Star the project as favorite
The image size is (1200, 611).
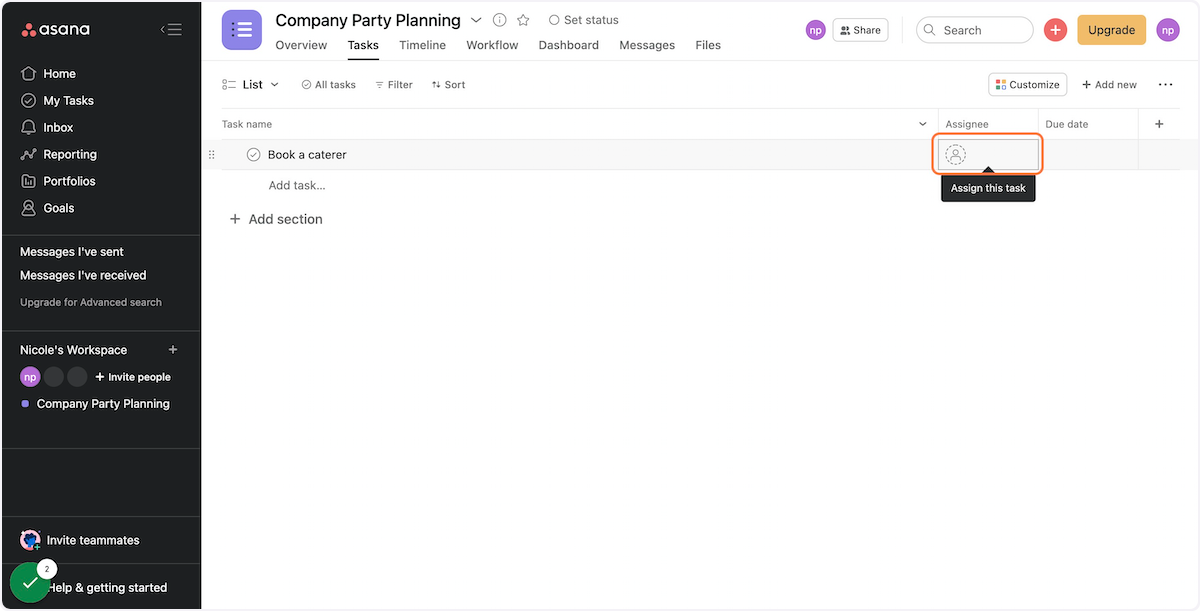click(523, 20)
